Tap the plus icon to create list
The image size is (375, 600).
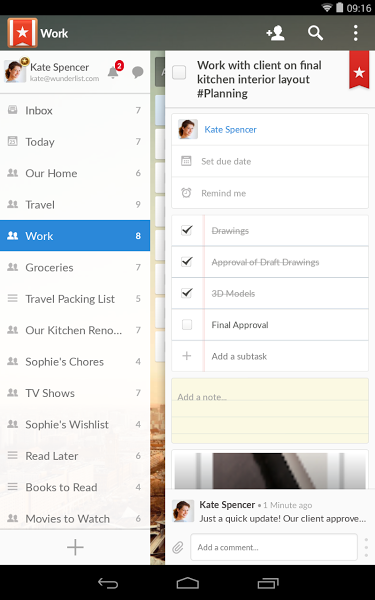pos(75,547)
